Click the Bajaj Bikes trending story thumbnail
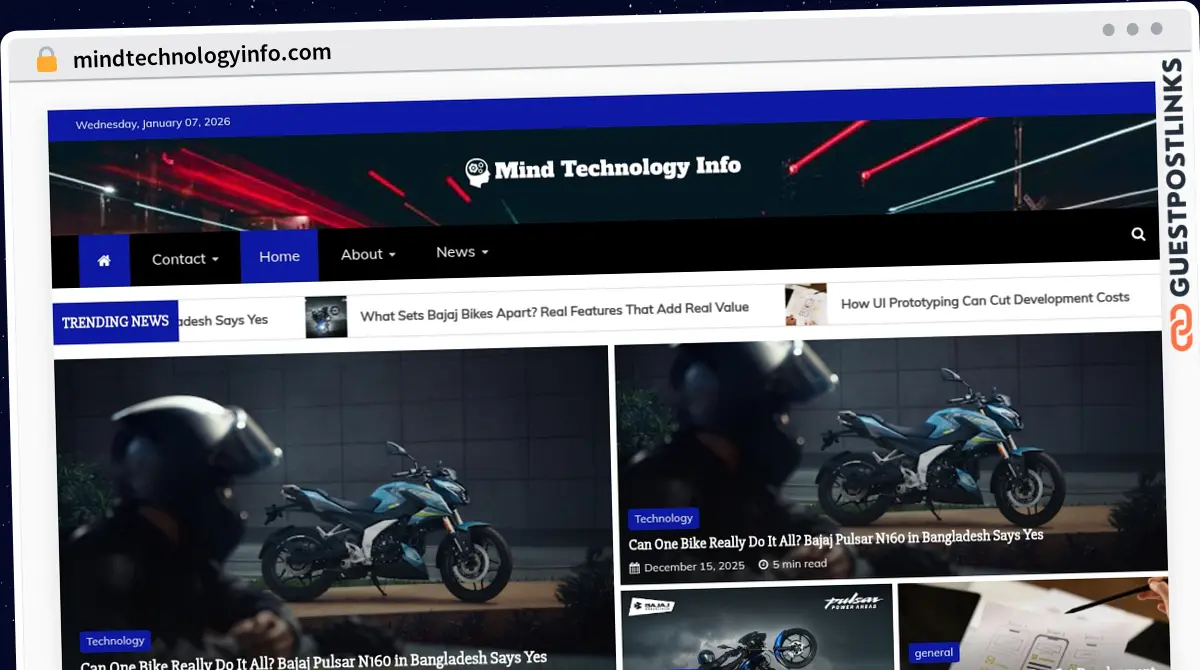The image size is (1200, 670). (x=326, y=316)
